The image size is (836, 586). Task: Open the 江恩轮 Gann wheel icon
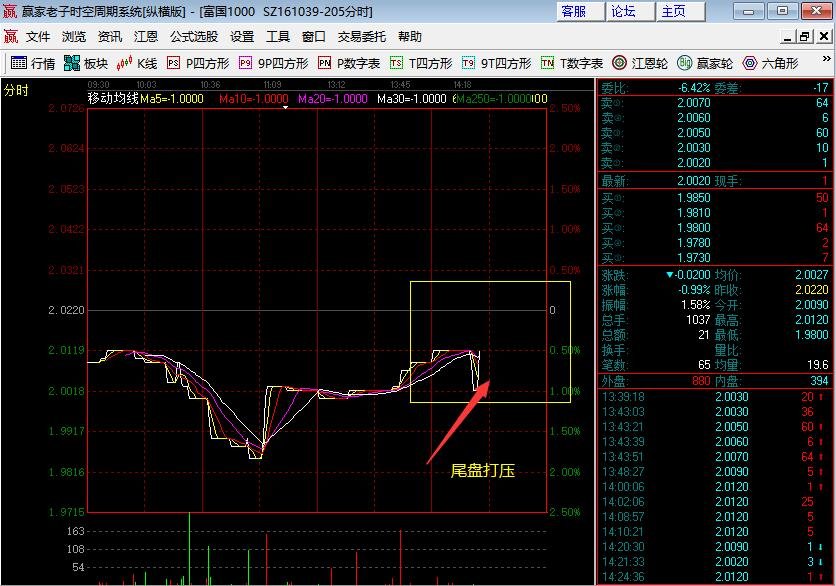(620, 63)
